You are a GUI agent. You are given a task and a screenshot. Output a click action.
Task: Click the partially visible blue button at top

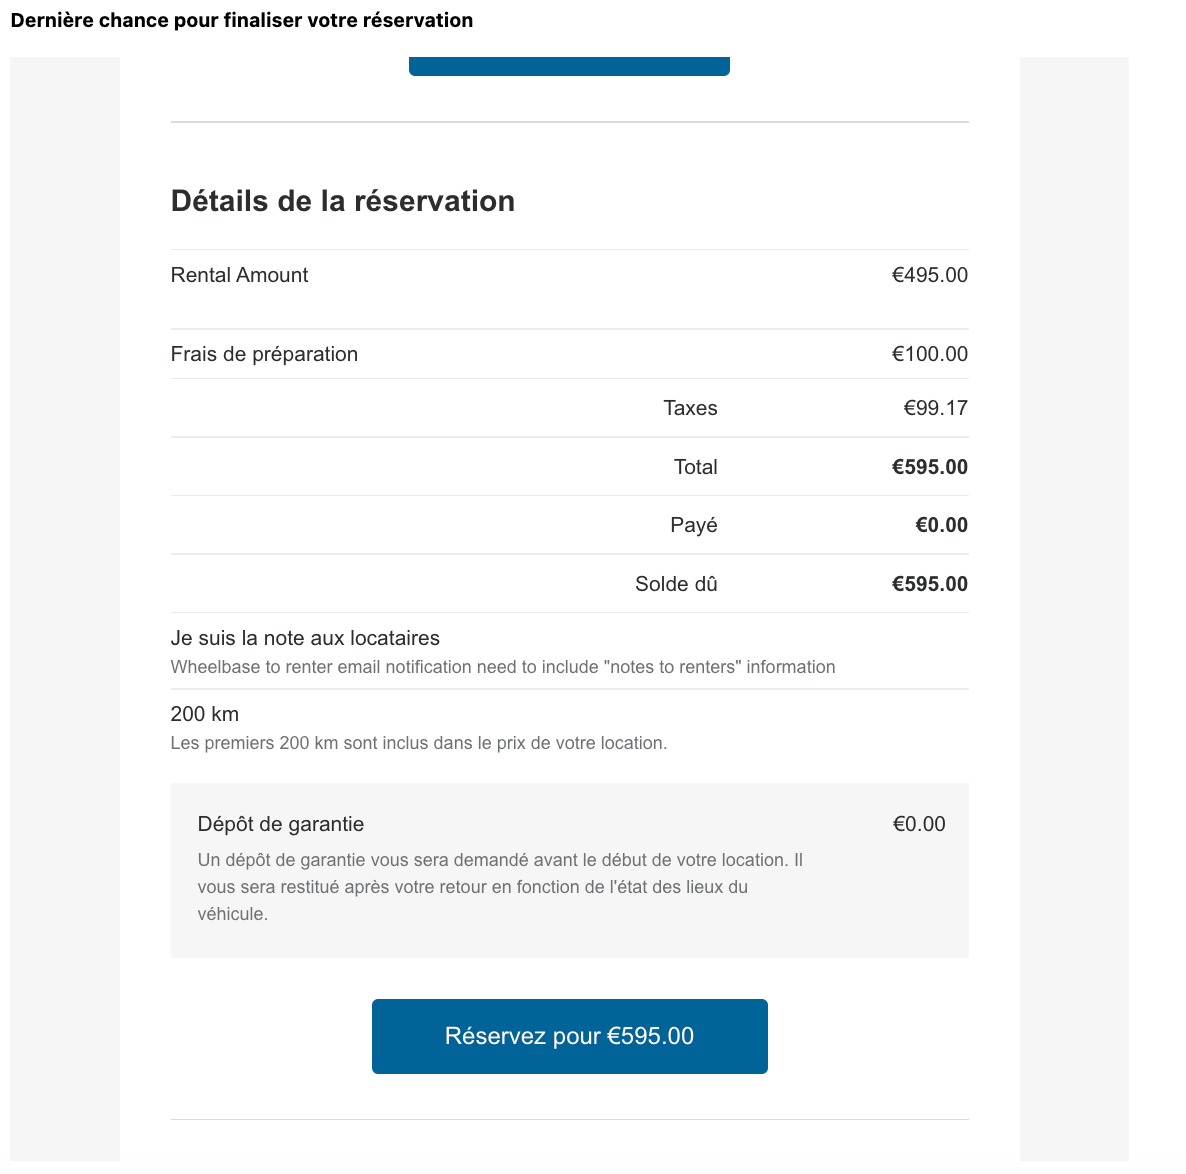pos(569,66)
